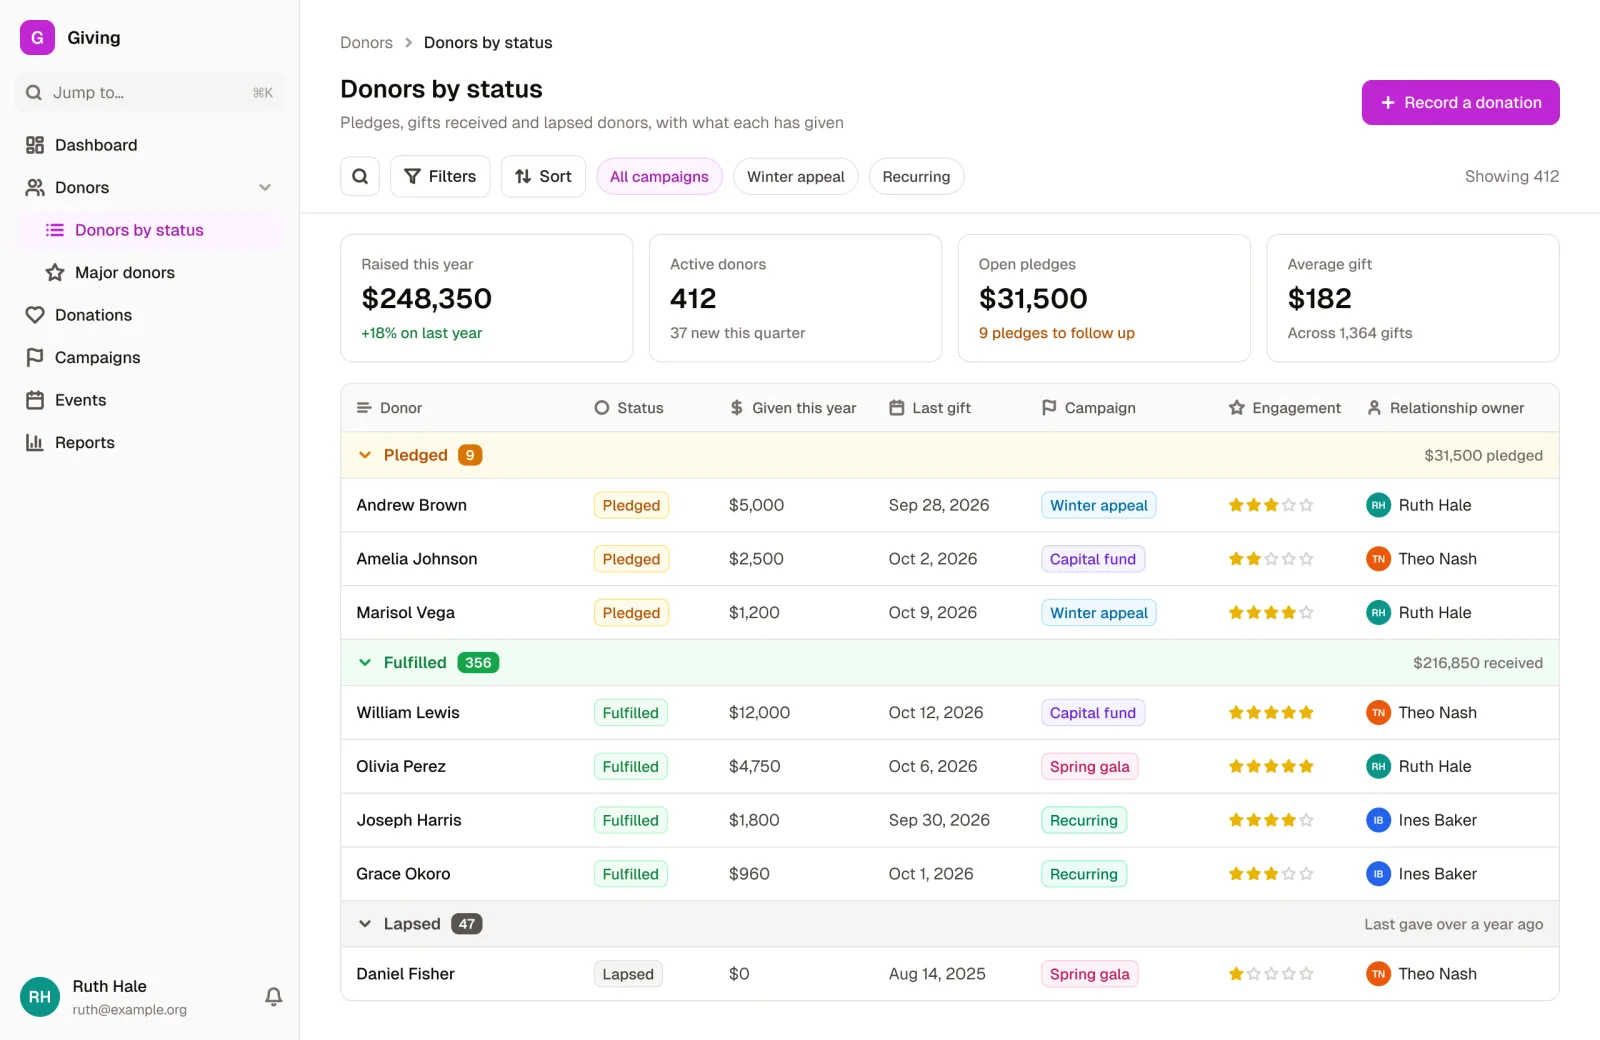Open Dashboard from the sidebar
Screen dimensions: 1600x1040
[150, 145]
